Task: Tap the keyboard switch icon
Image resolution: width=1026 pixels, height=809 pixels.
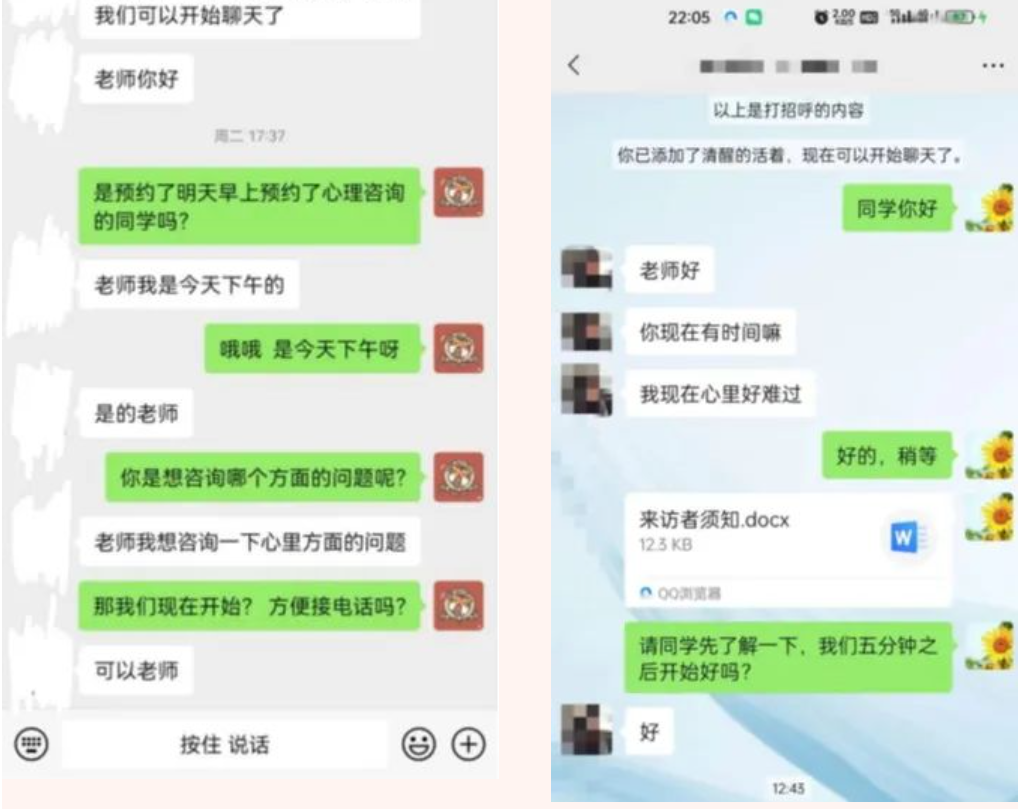Action: (31, 744)
